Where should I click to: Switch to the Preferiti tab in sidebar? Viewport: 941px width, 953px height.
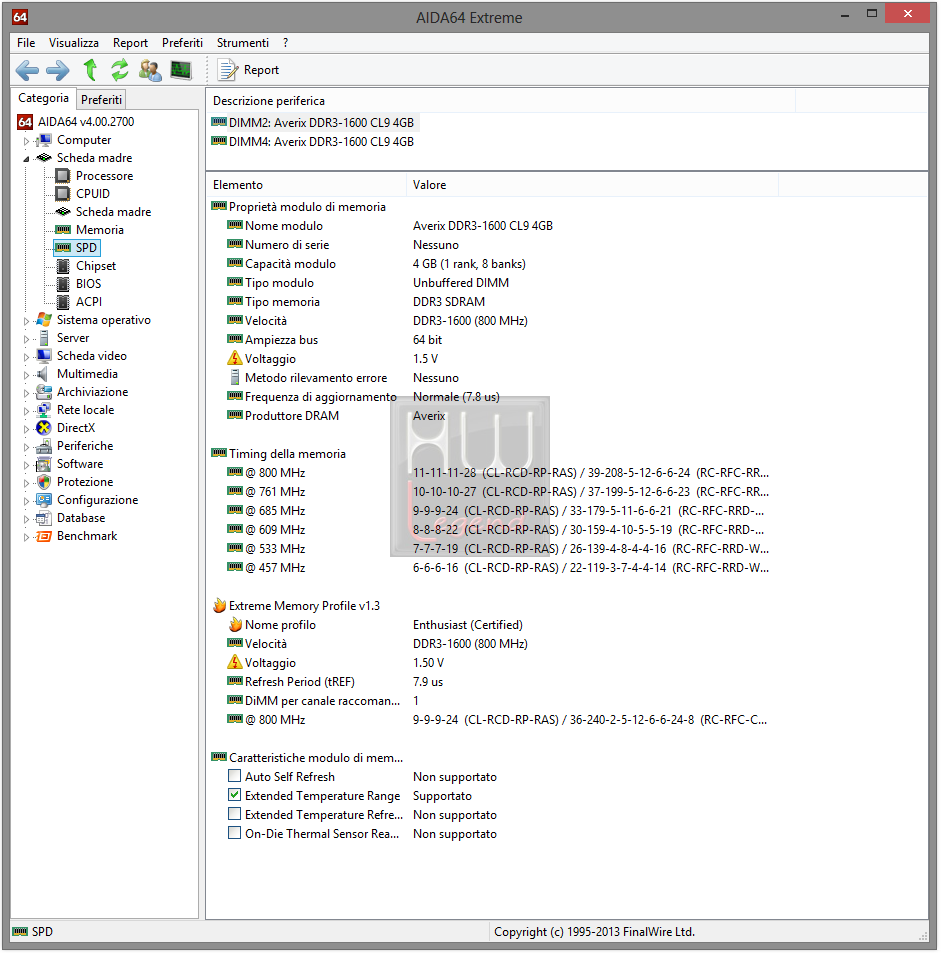102,99
